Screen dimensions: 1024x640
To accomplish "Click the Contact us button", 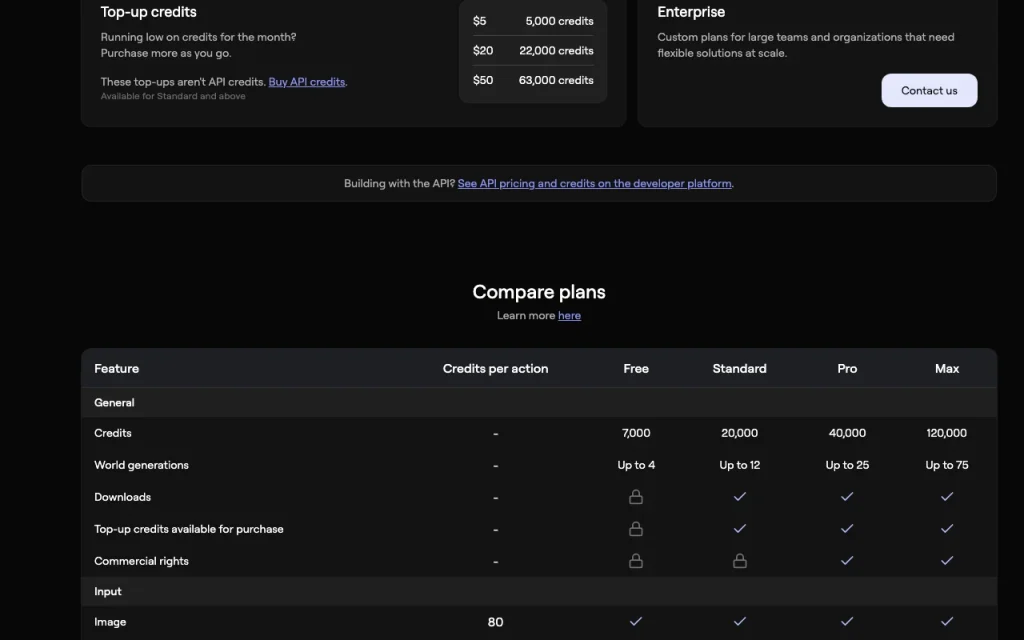I will point(929,90).
